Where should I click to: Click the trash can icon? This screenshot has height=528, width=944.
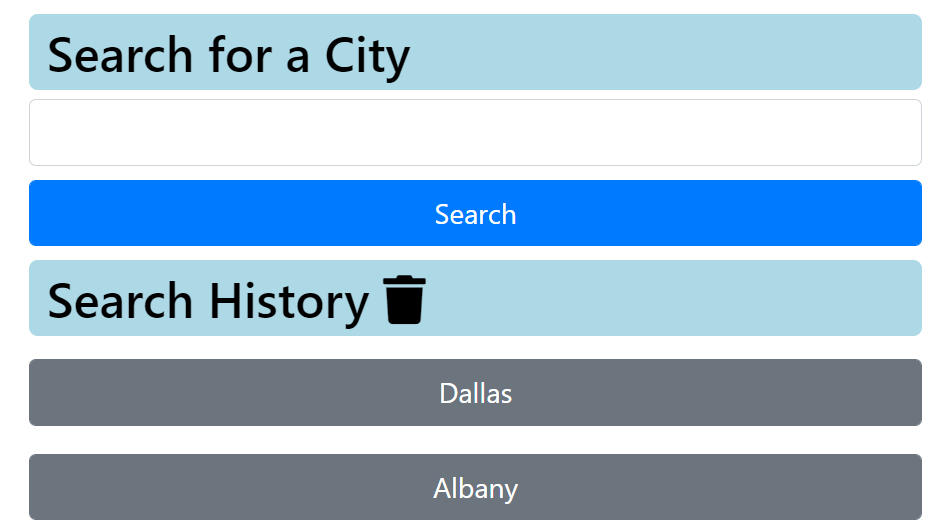coord(404,300)
